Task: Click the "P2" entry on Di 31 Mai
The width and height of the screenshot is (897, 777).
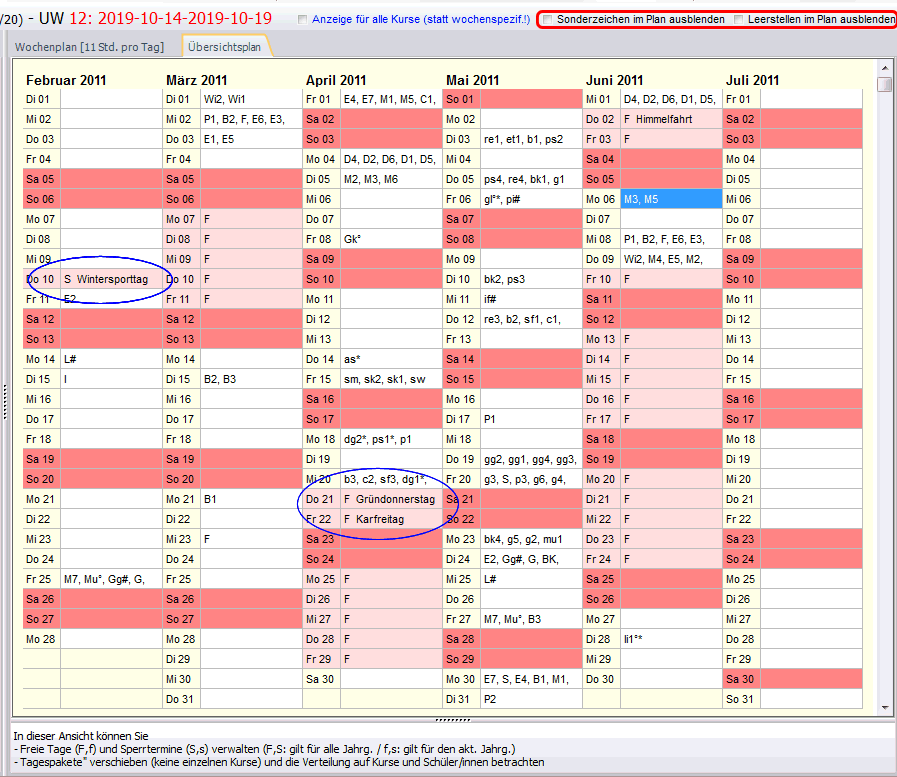Action: pos(490,699)
